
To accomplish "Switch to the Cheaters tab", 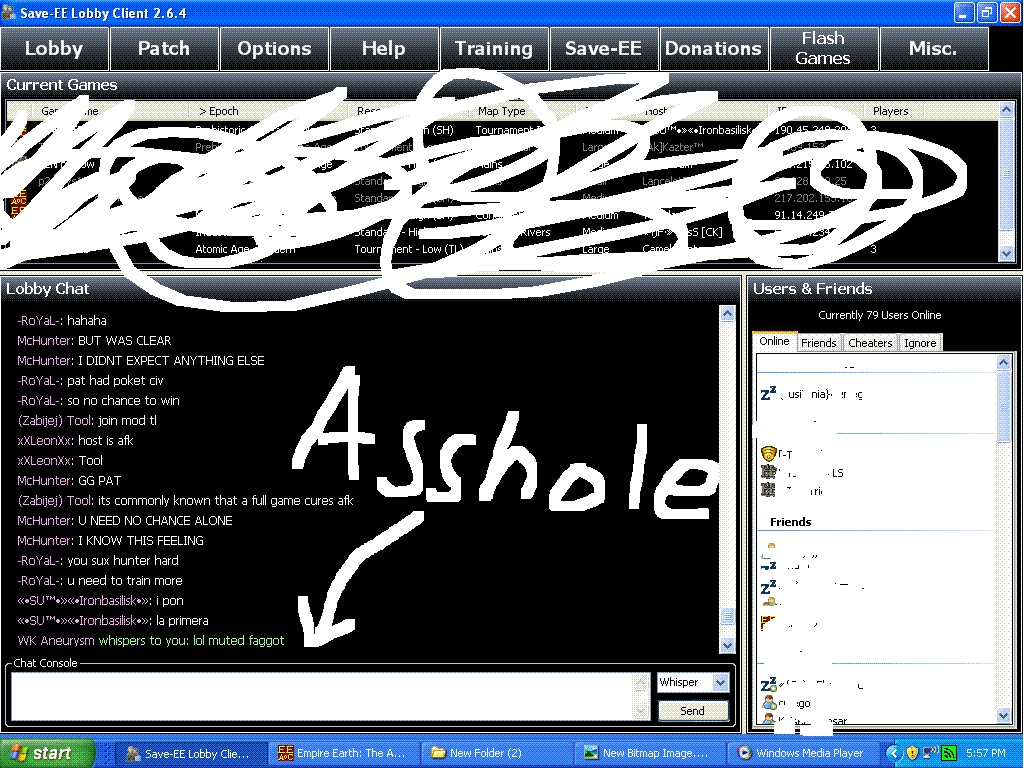I will coord(870,343).
